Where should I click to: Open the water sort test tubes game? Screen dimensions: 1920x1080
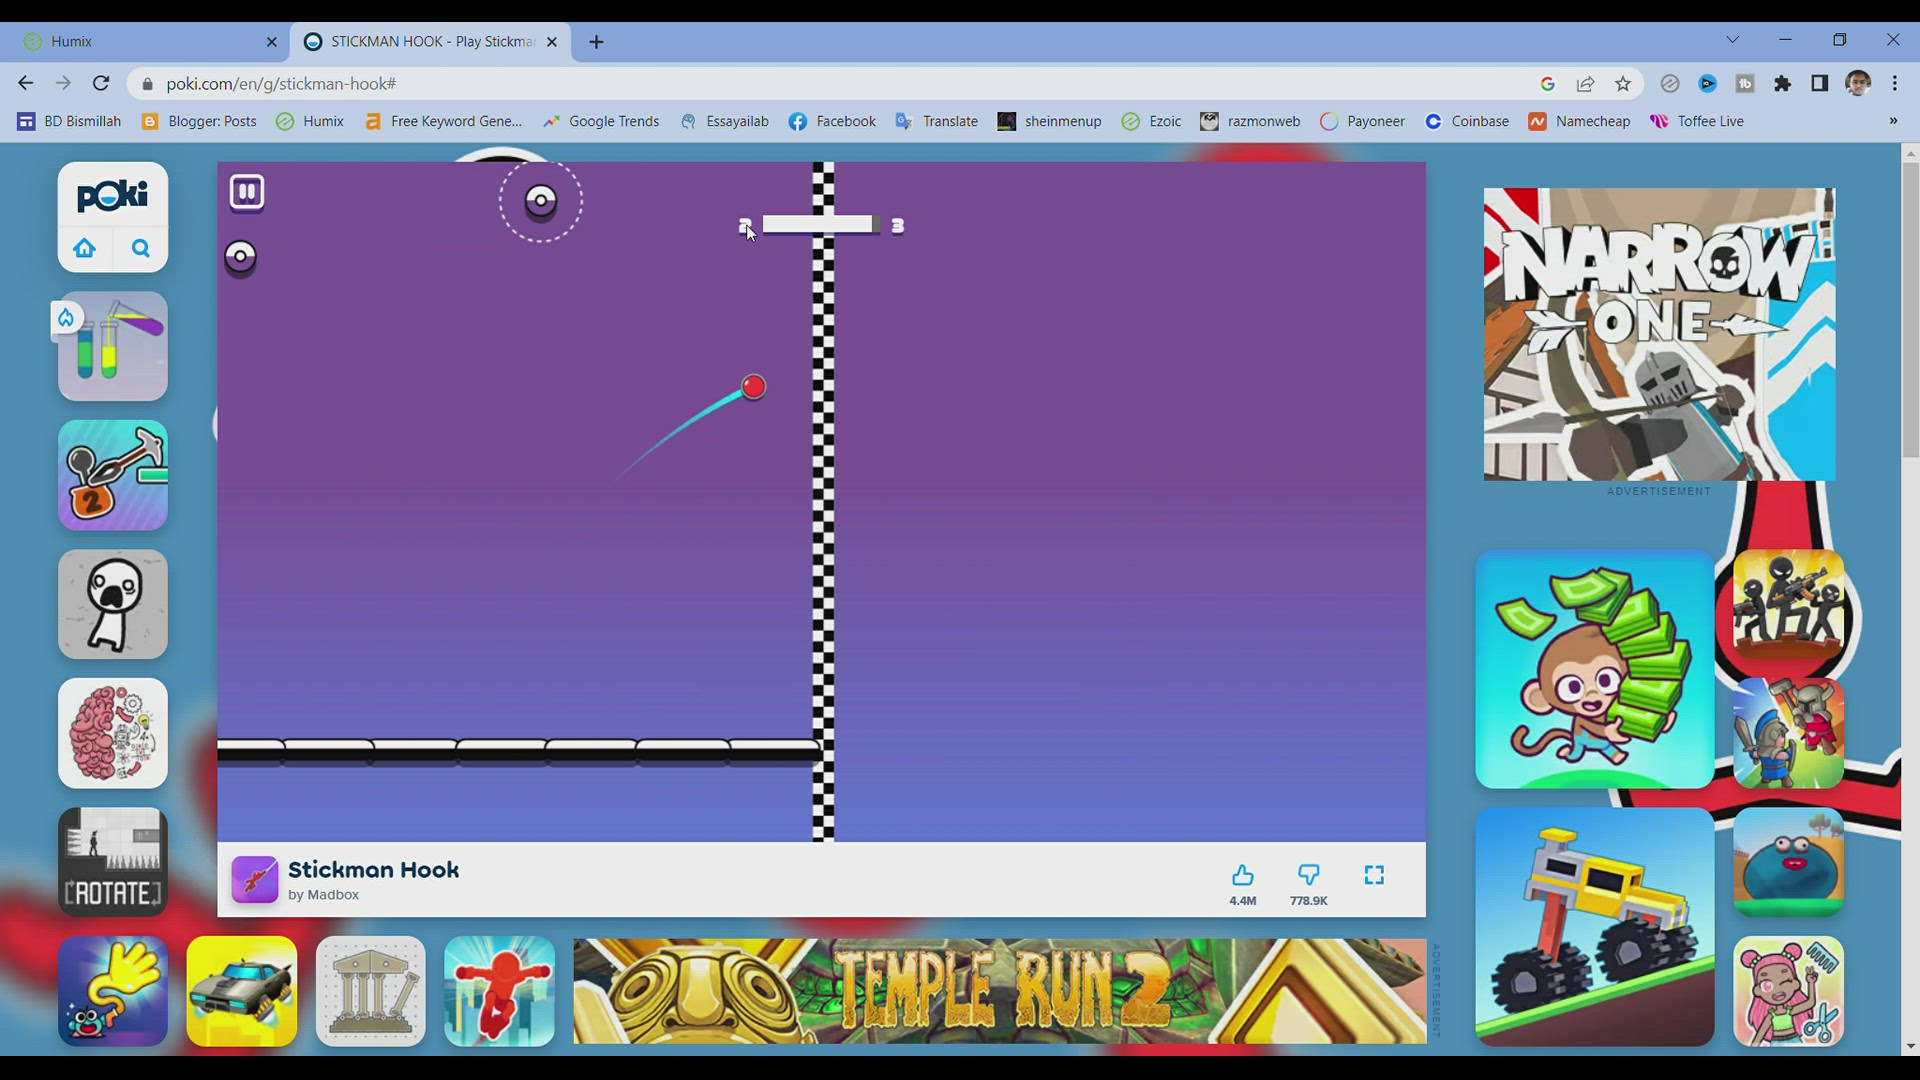coord(113,346)
